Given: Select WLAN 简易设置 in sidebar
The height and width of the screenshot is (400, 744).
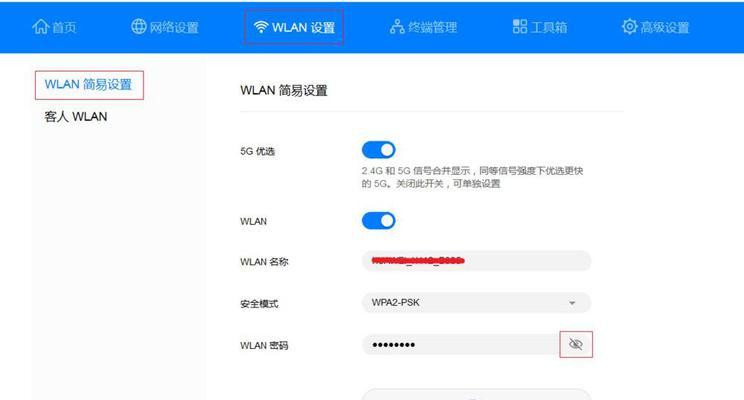Looking at the screenshot, I should point(89,85).
